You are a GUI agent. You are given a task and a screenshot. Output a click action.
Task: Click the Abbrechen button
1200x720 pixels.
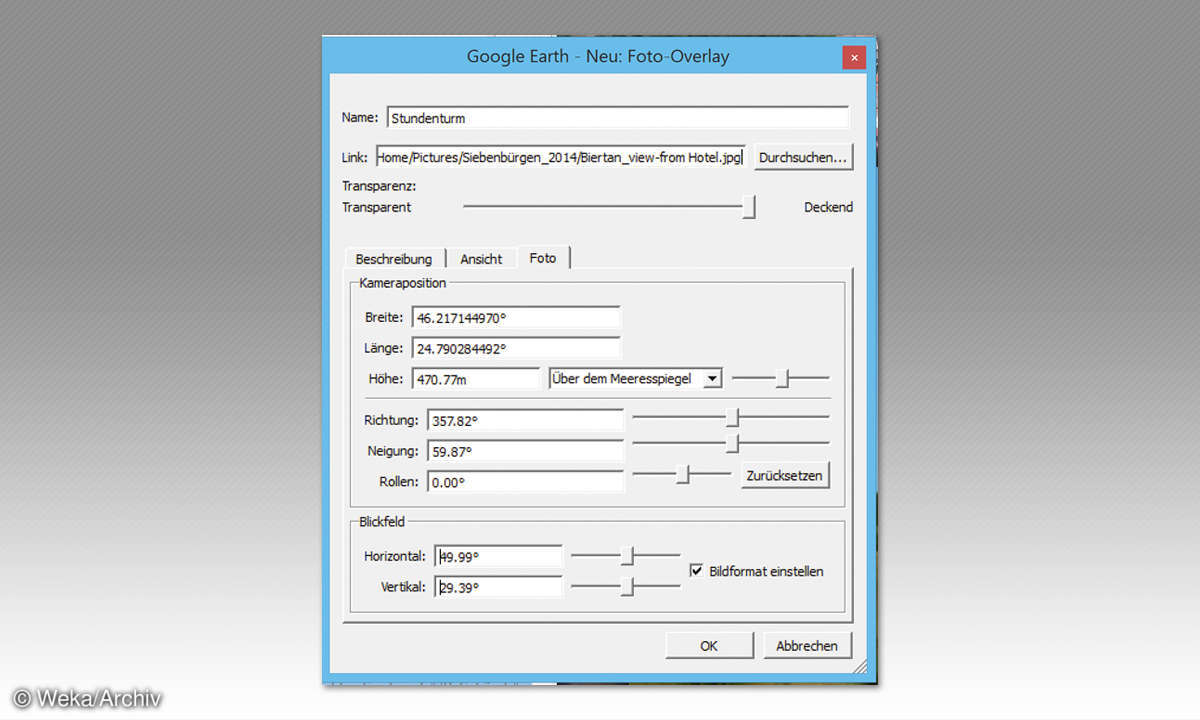pos(807,646)
